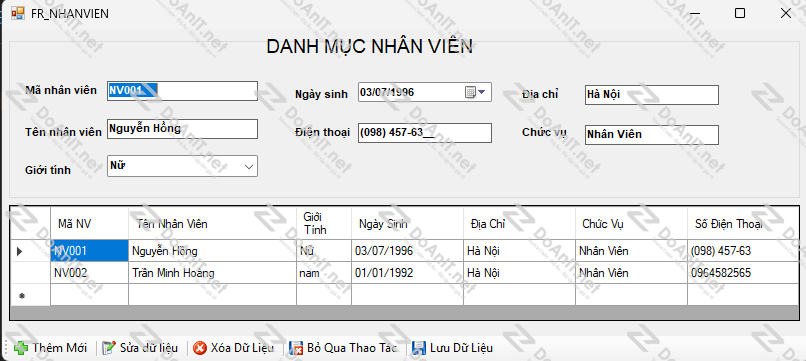Click the new-row asterisk row header

click(x=30, y=295)
